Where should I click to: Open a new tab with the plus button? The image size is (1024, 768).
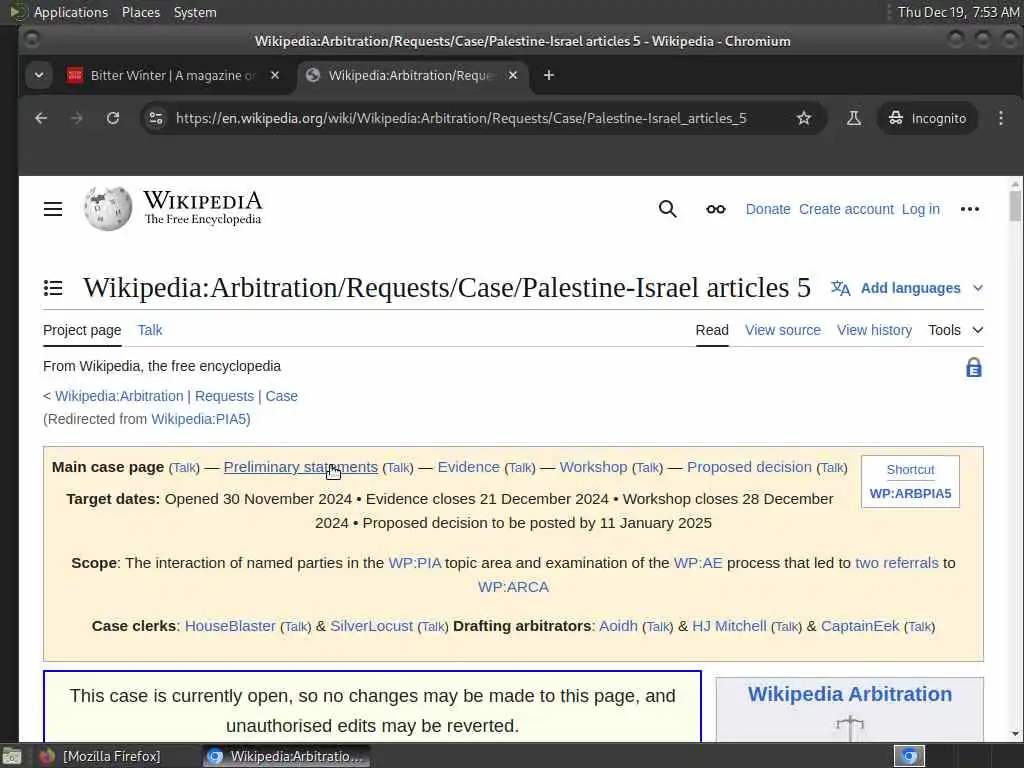click(549, 76)
